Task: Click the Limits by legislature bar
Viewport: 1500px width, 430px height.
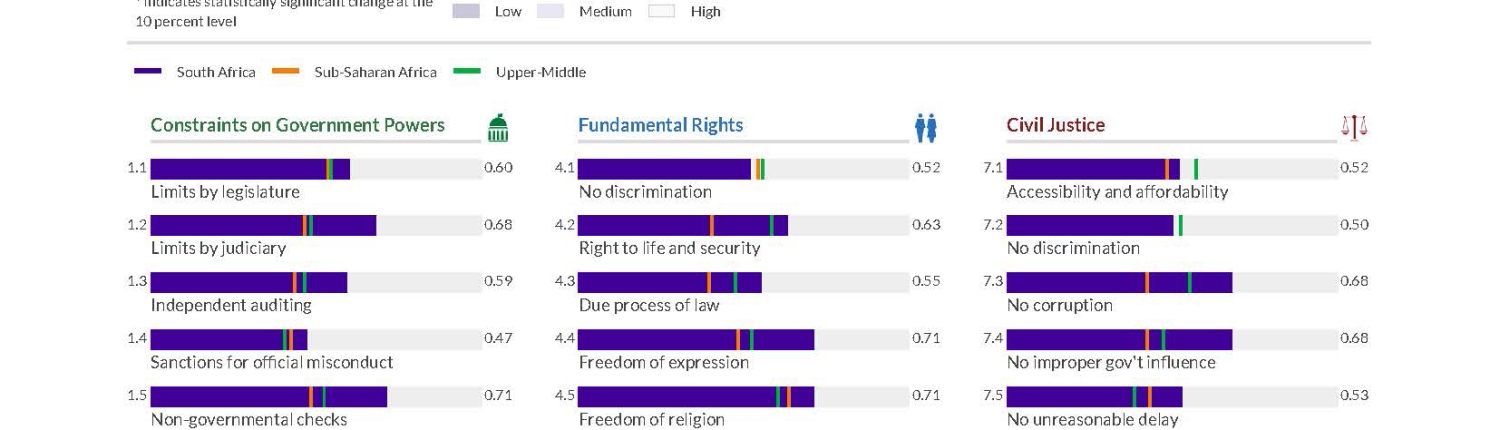Action: tap(250, 169)
